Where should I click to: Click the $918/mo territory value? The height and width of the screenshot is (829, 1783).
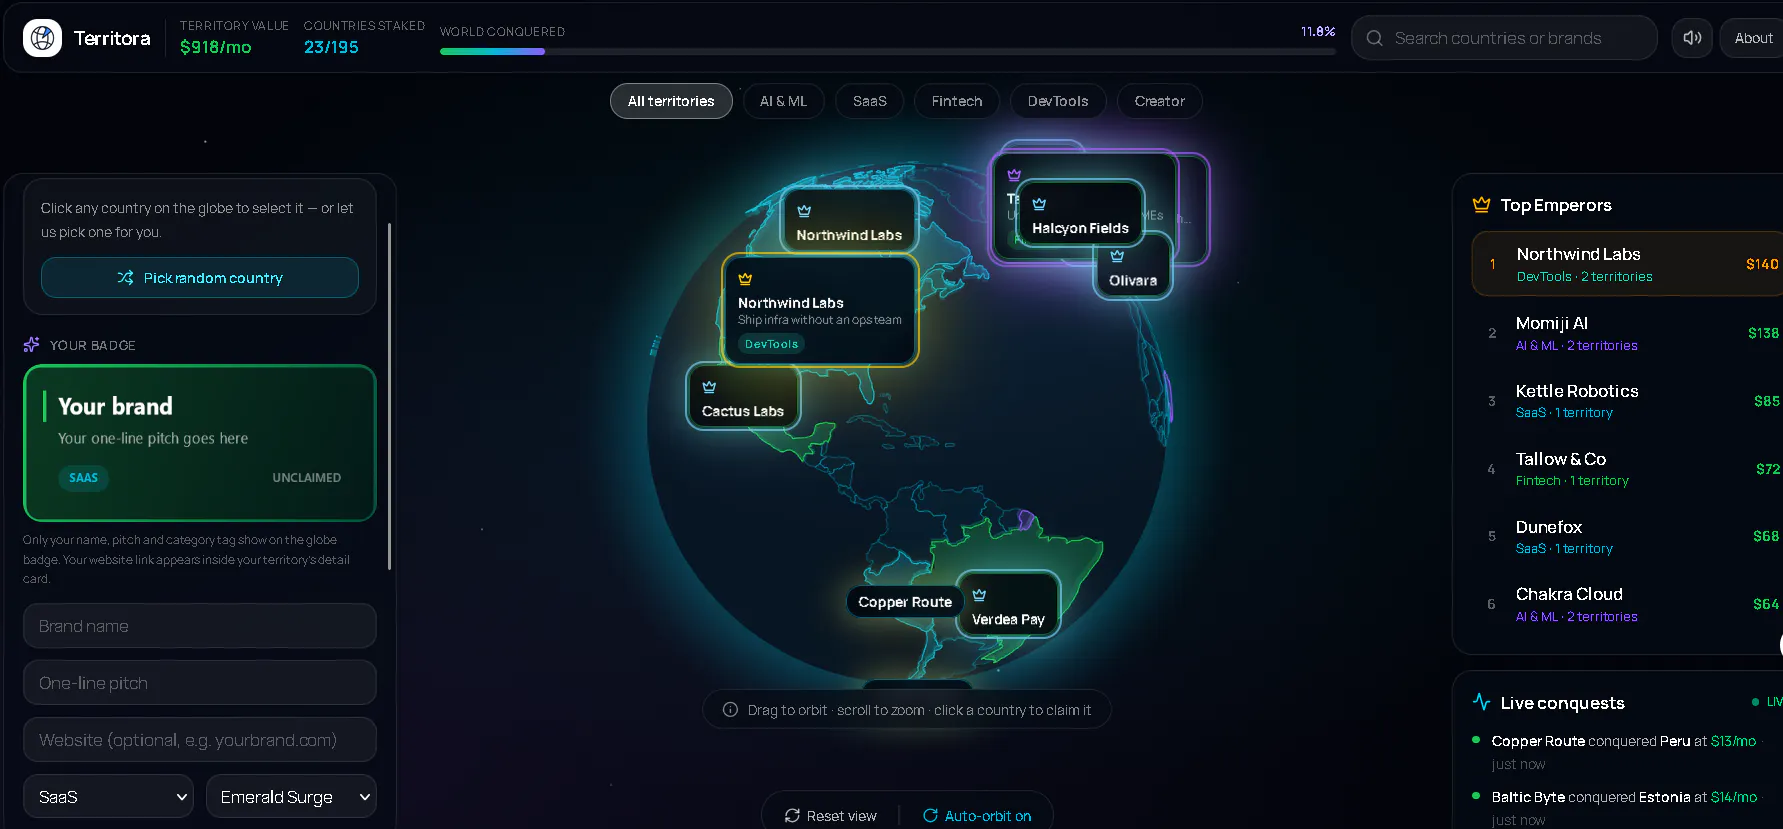215,47
